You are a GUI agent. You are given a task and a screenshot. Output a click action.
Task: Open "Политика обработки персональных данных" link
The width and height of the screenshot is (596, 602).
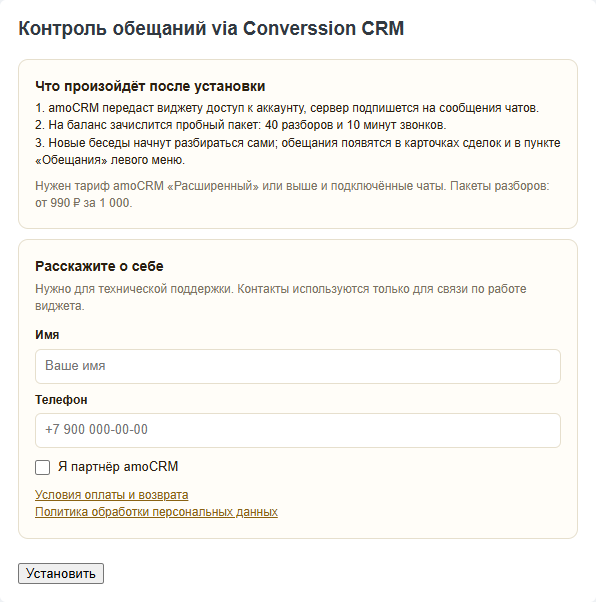(156, 512)
